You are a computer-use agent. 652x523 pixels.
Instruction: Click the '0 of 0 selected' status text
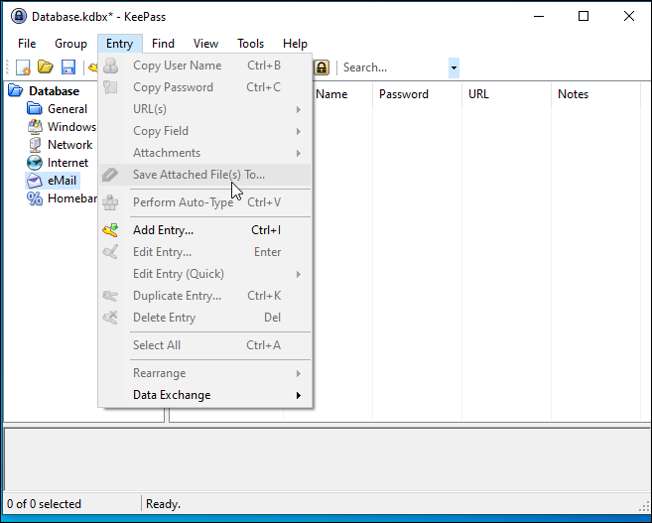(x=44, y=504)
